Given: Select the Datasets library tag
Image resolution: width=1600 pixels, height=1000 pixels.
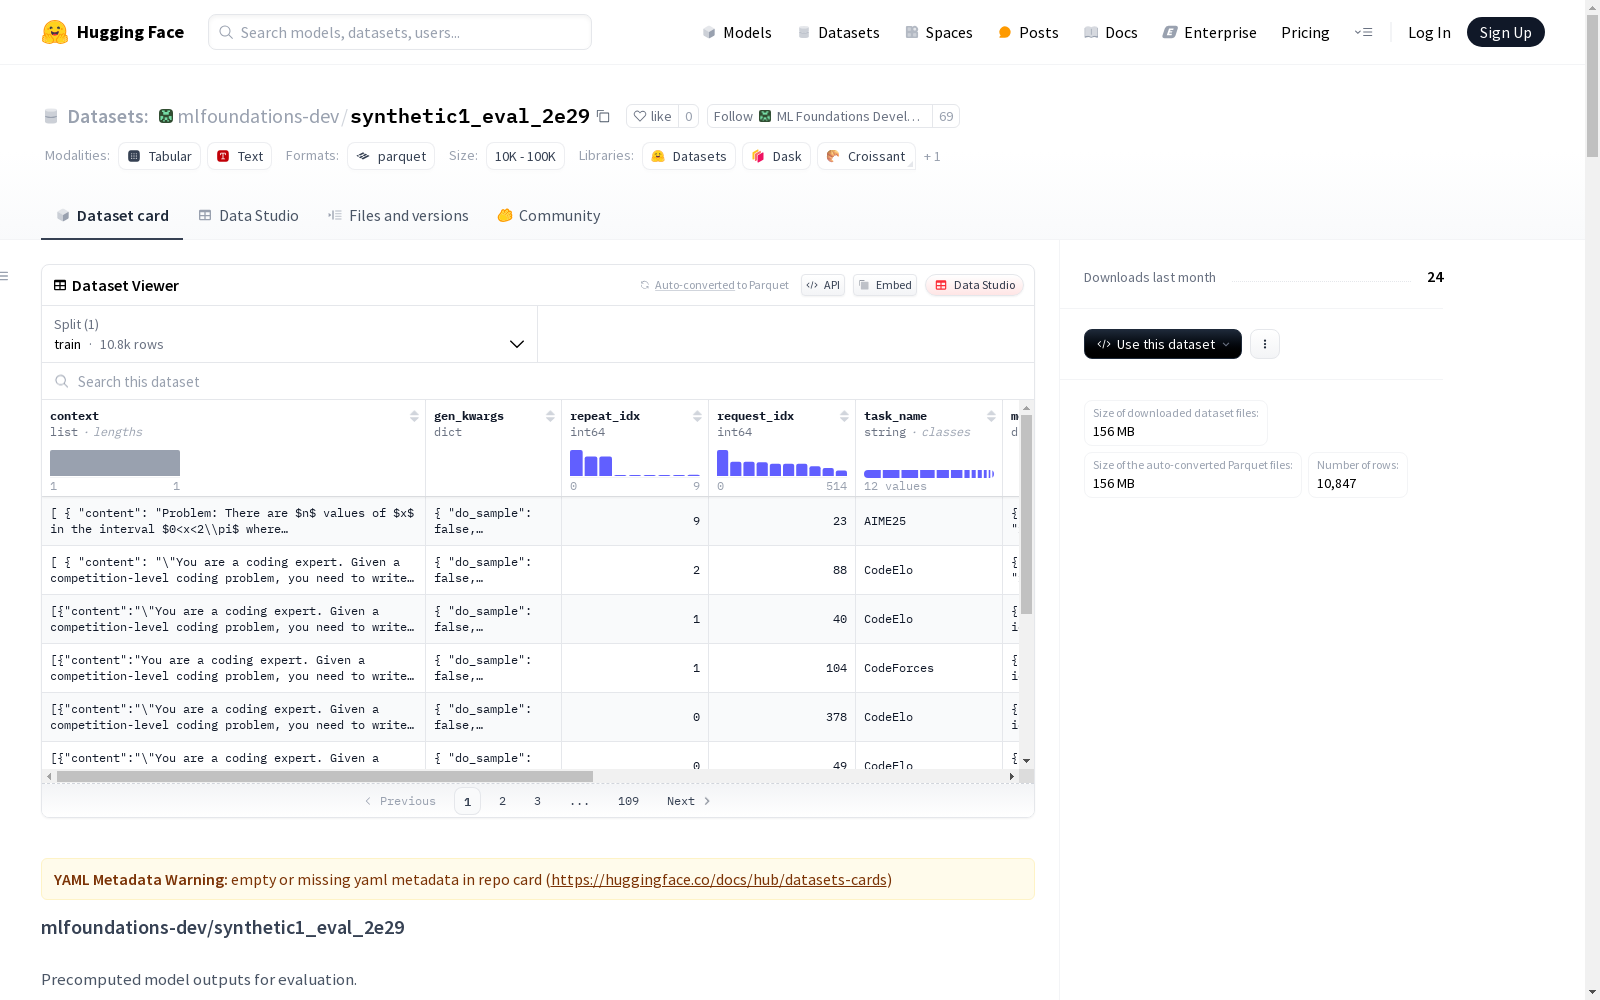Looking at the screenshot, I should click(x=689, y=156).
